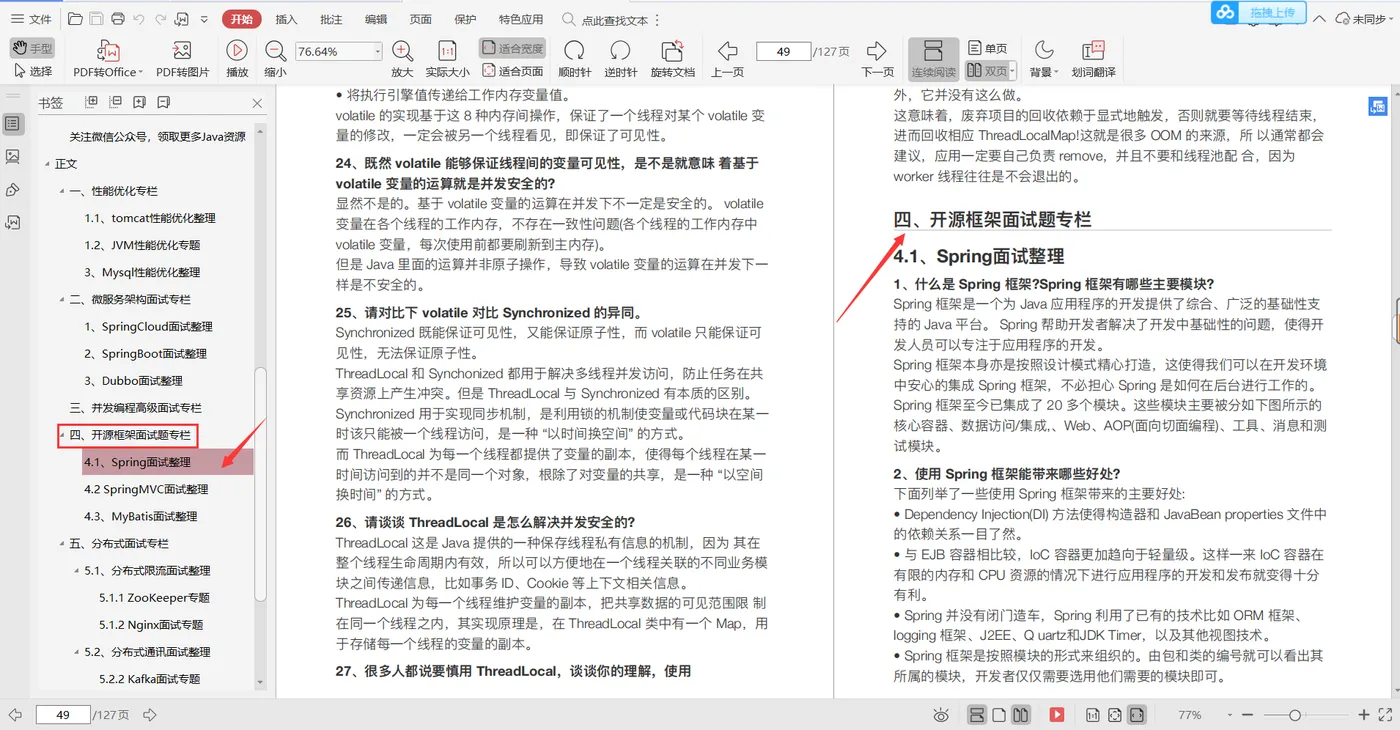Viewport: 1400px width, 730px height.
Task: Toggle 连续阅读 continuous reading mode
Action: point(932,58)
